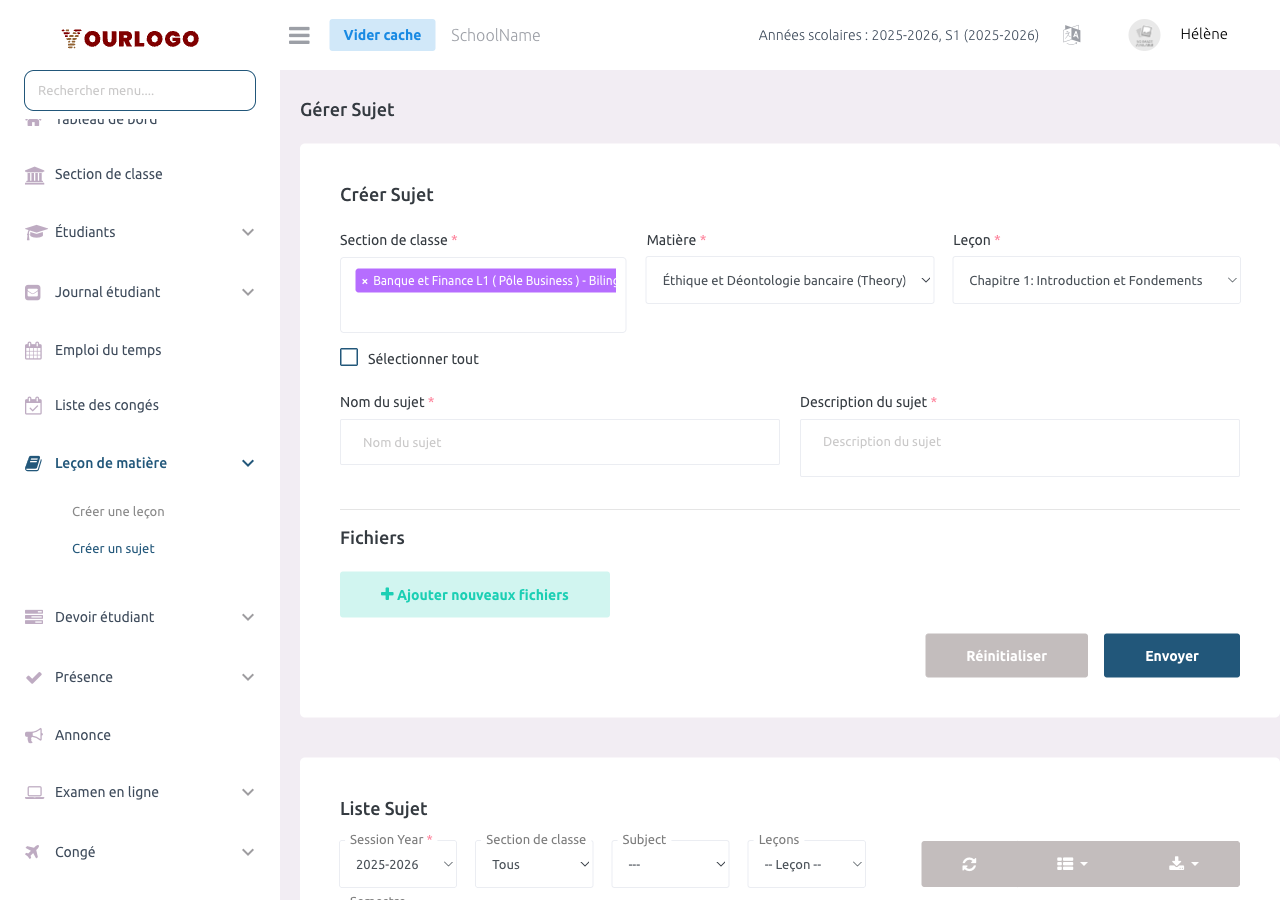This screenshot has width=1280, height=900.
Task: Click the hamburger menu icon
Action: [x=299, y=35]
